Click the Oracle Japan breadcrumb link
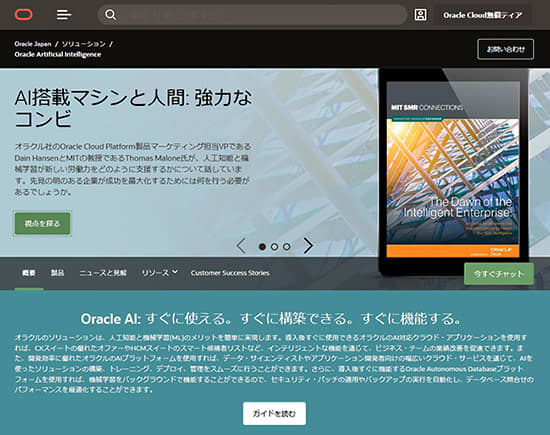This screenshot has height=435, width=550. (x=33, y=44)
